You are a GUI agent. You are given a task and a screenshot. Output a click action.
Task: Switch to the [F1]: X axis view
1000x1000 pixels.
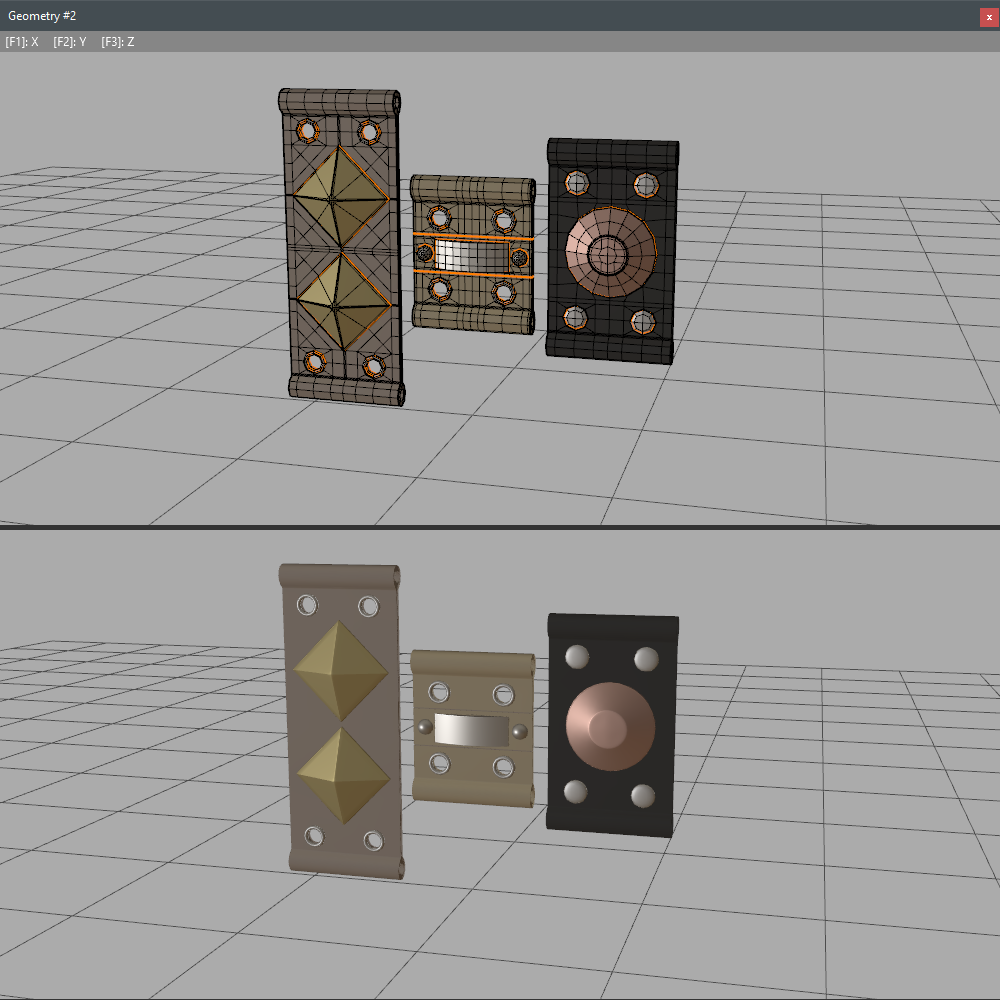22,42
